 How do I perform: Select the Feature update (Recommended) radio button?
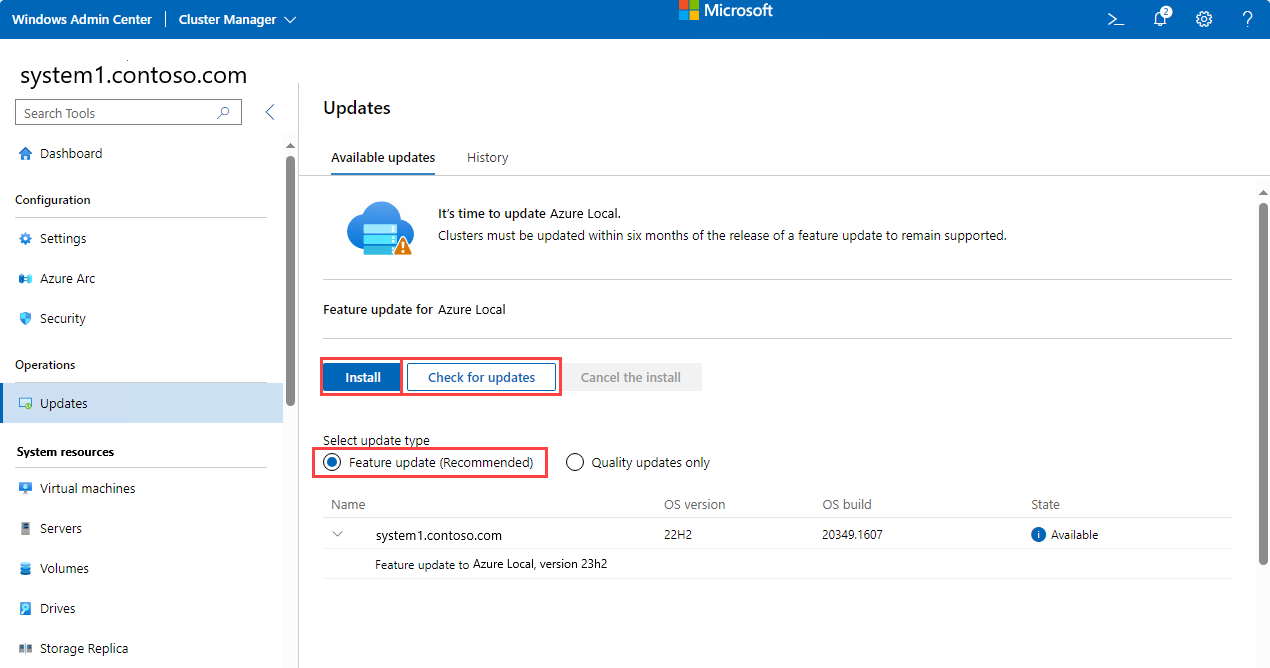pyautogui.click(x=331, y=462)
